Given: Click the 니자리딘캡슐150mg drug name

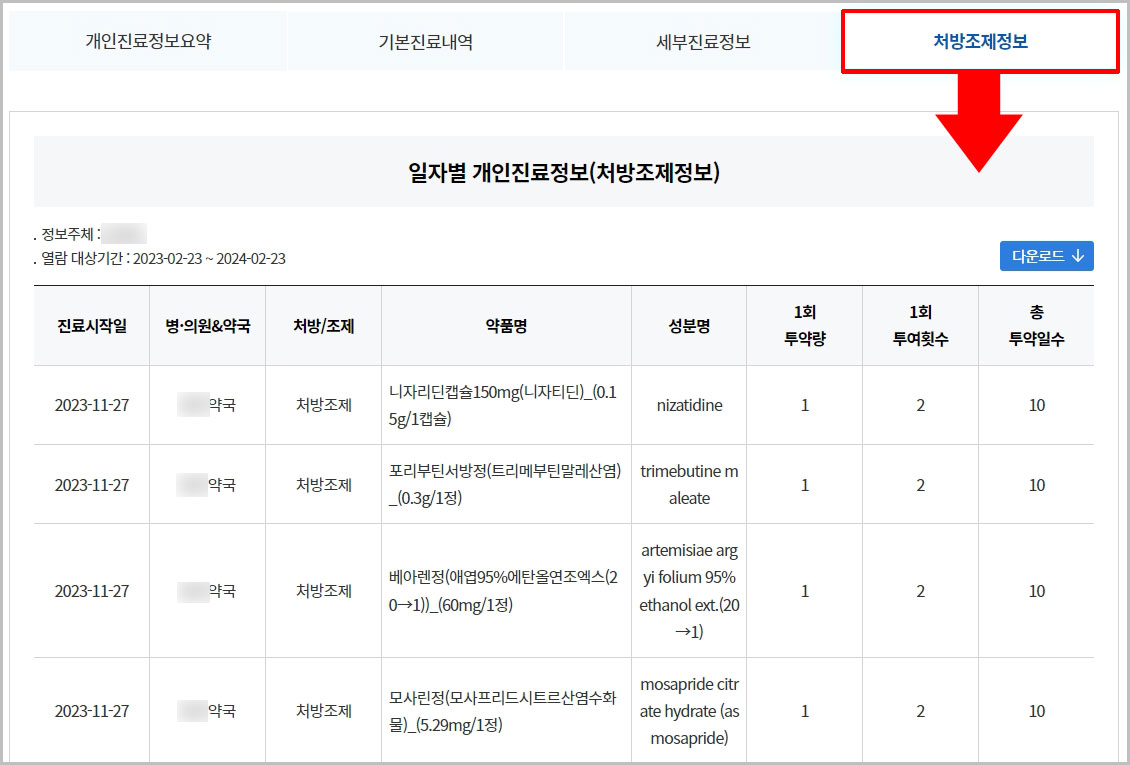Looking at the screenshot, I should pyautogui.click(x=506, y=405).
